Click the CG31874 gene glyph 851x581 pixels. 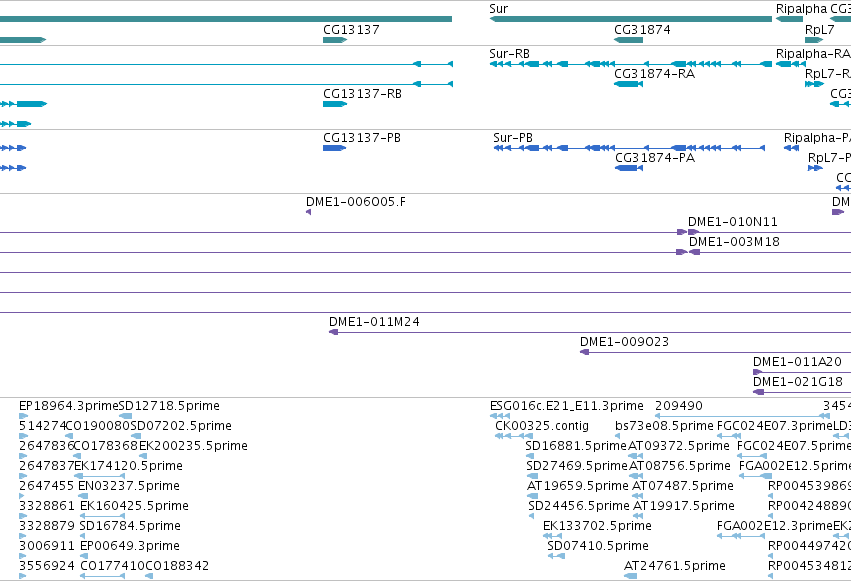628,40
